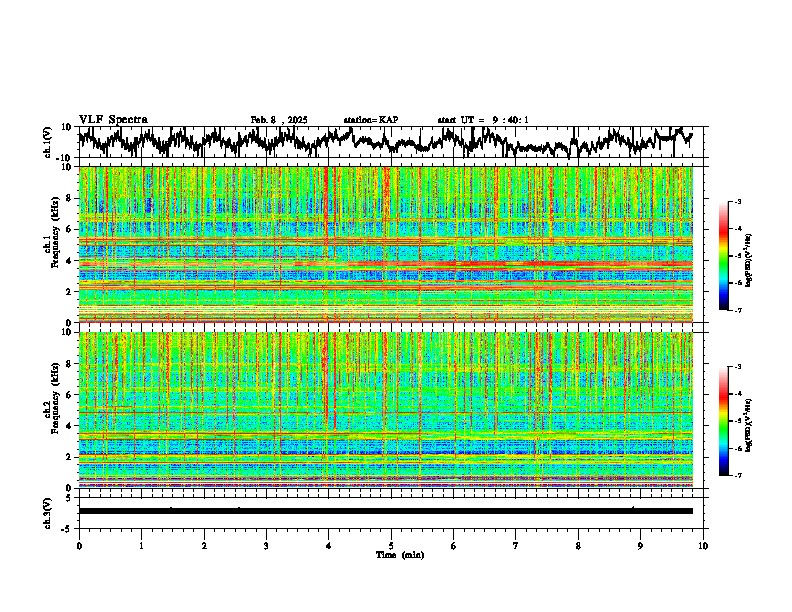Click the "ch.3(V)" axis label

point(47,514)
